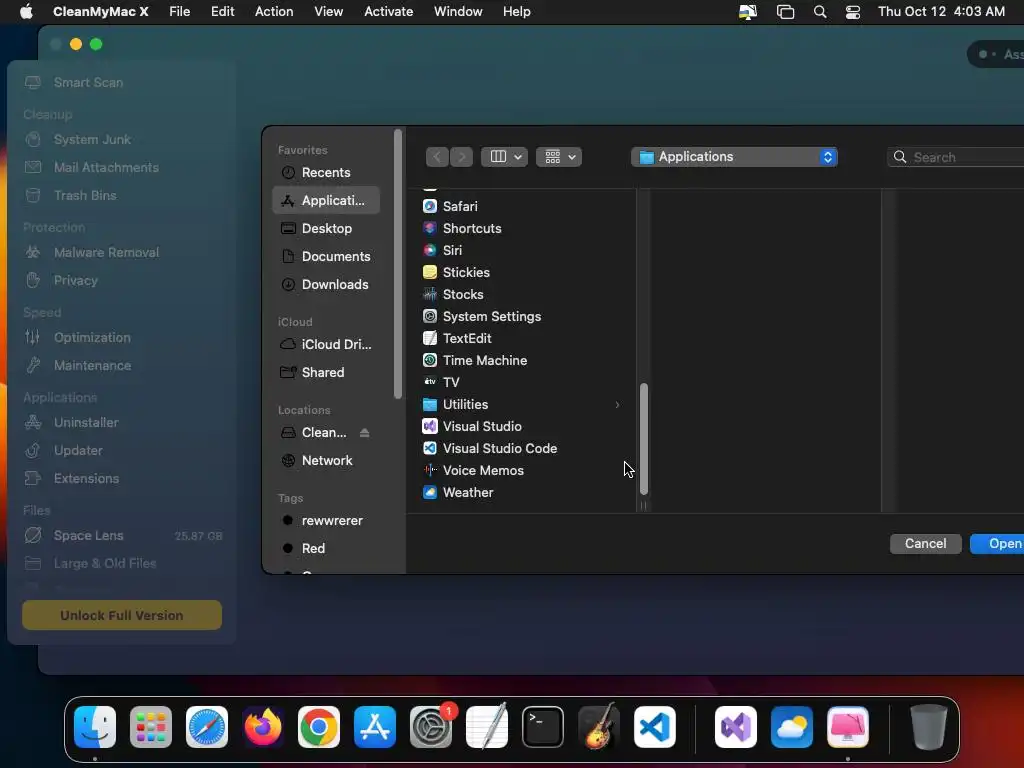Open the Space Lens module
The height and width of the screenshot is (768, 1024).
pyautogui.click(x=121, y=536)
